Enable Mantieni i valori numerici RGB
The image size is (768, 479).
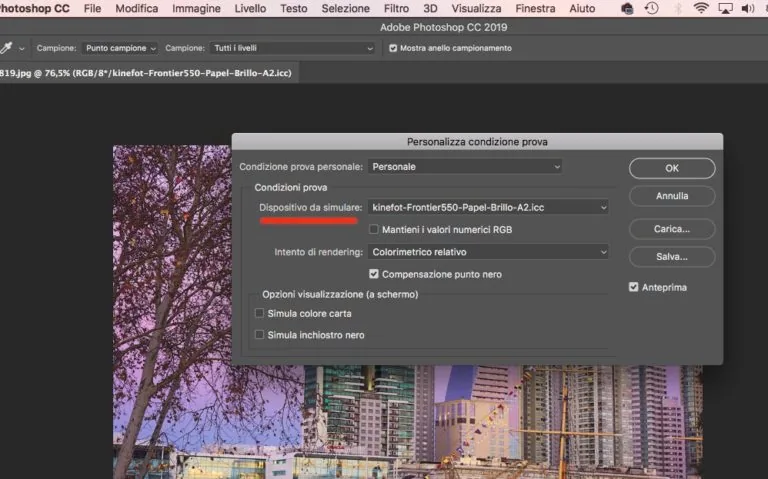pos(374,229)
